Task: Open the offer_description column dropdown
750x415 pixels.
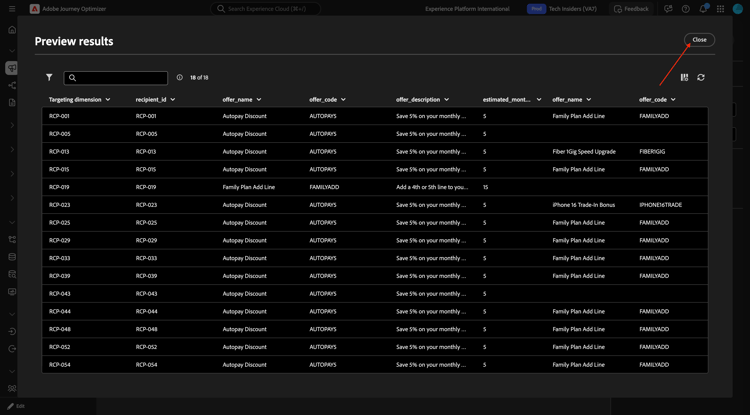Action: pyautogui.click(x=447, y=100)
